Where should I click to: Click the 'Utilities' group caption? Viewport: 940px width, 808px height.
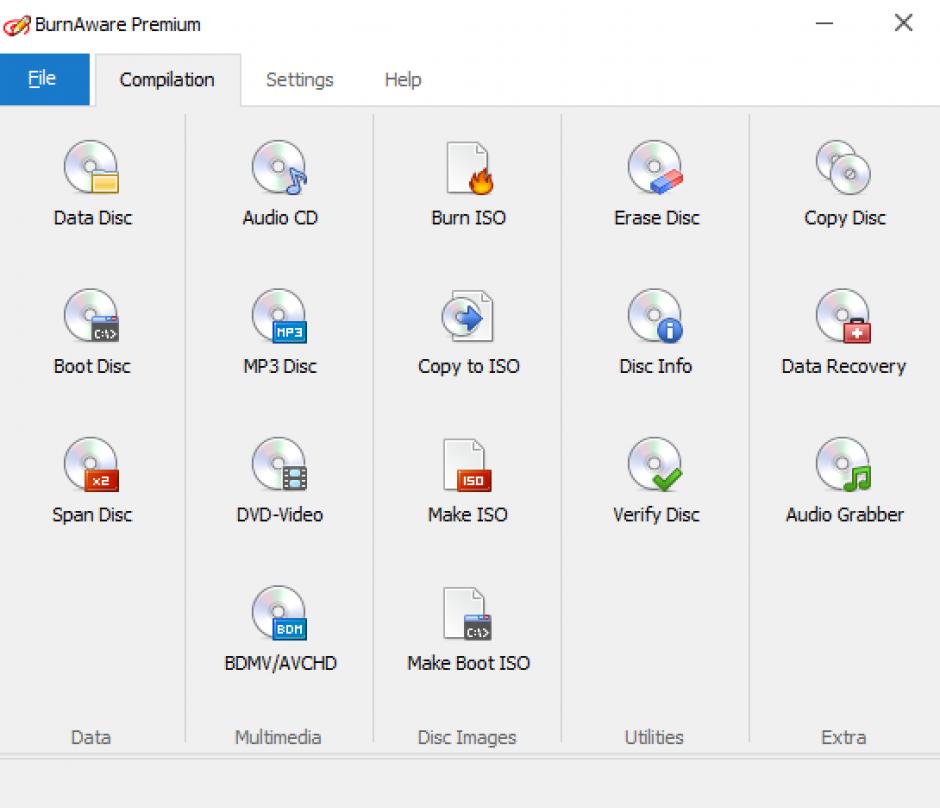click(x=654, y=737)
